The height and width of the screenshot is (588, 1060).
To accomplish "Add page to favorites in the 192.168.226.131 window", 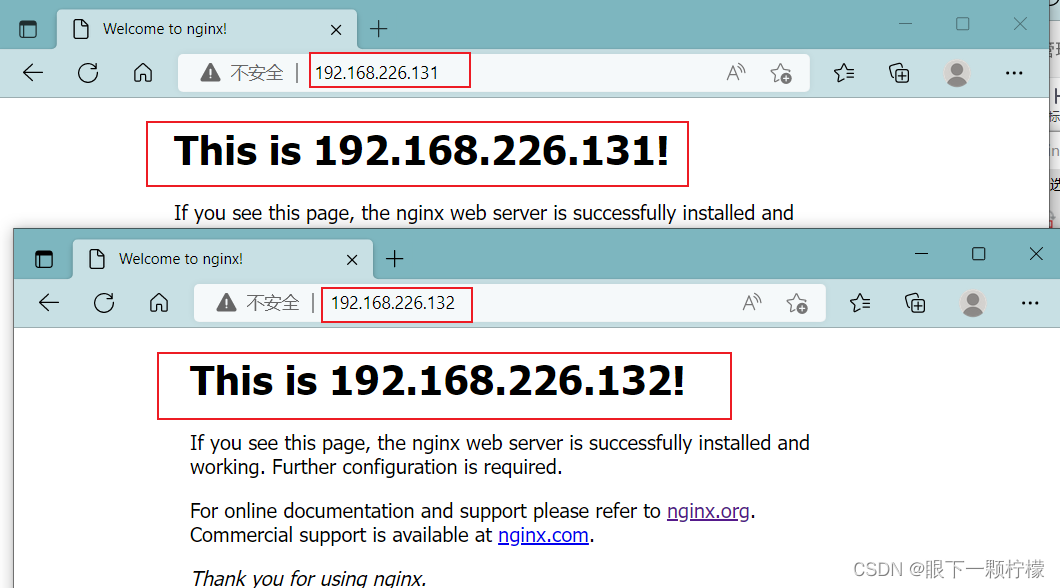I will (781, 73).
